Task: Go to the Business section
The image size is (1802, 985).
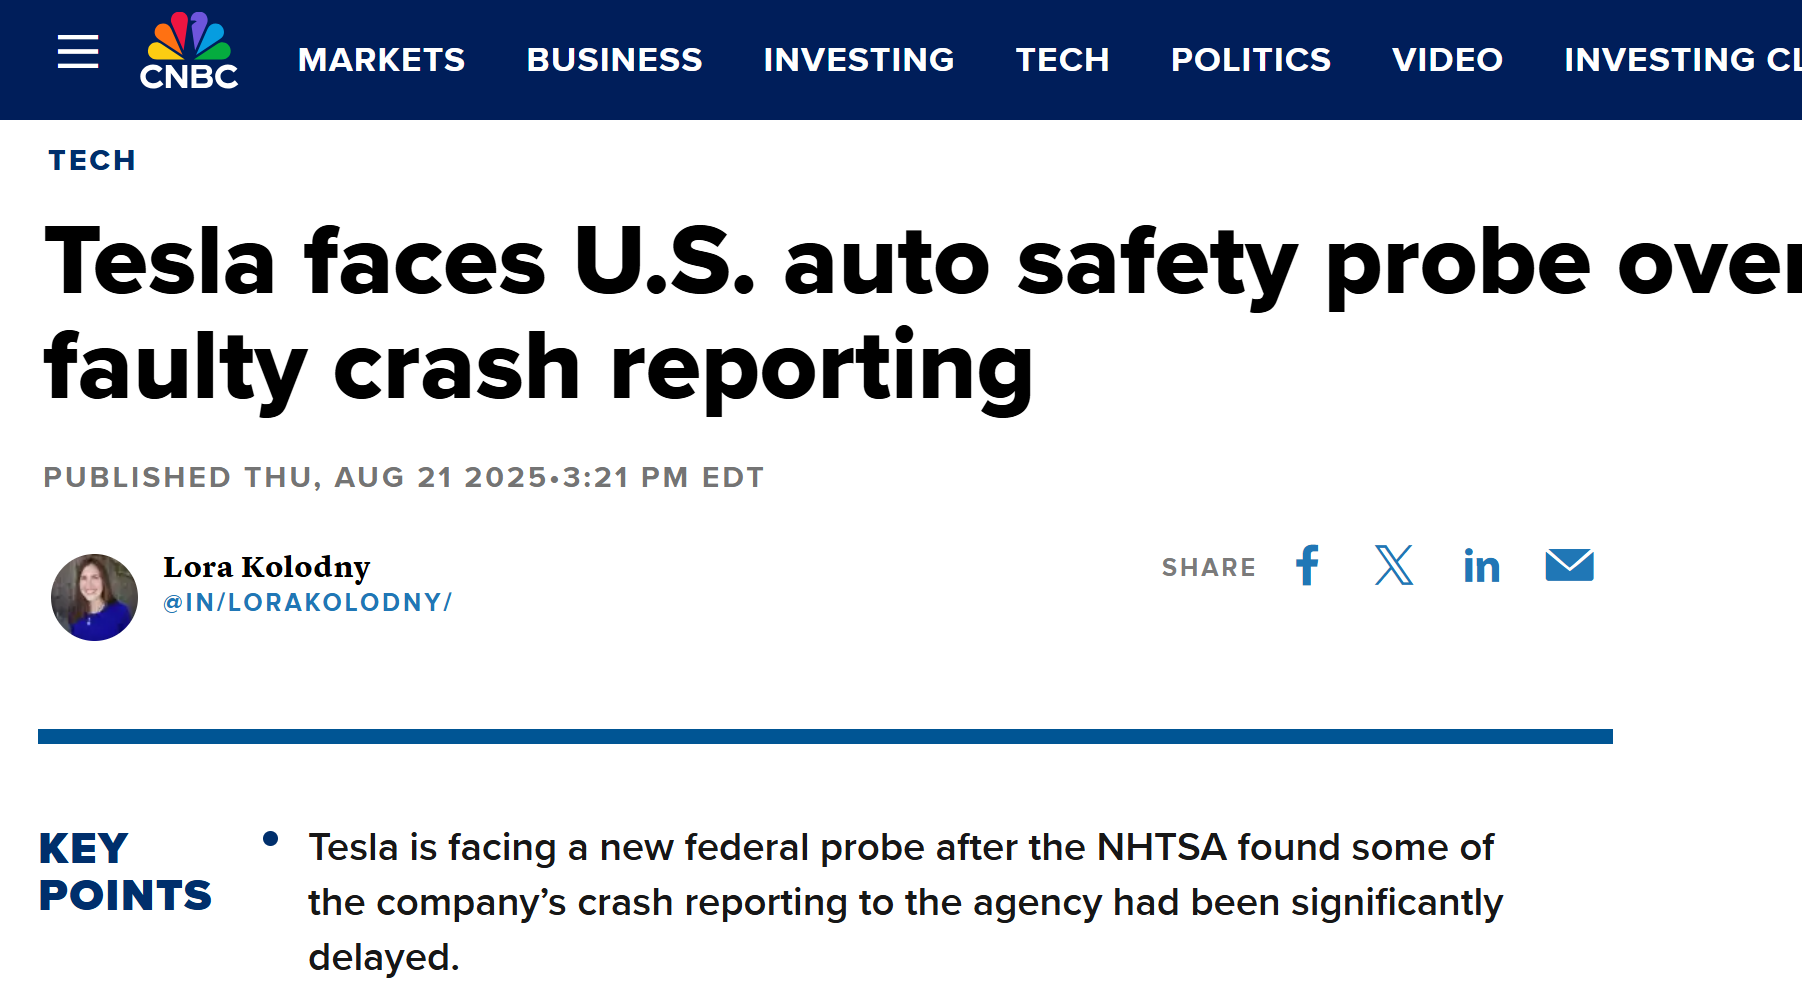Action: click(614, 60)
